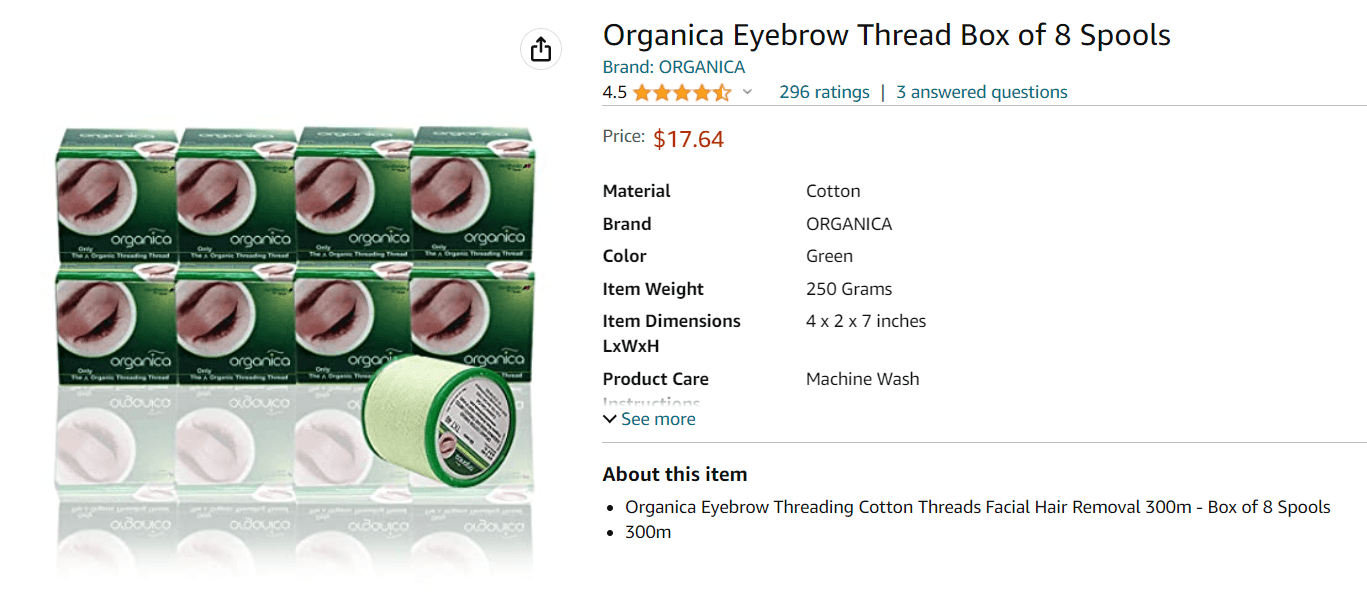The width and height of the screenshot is (1367, 593).
Task: Click the green thread spool in the image
Action: (x=438, y=422)
